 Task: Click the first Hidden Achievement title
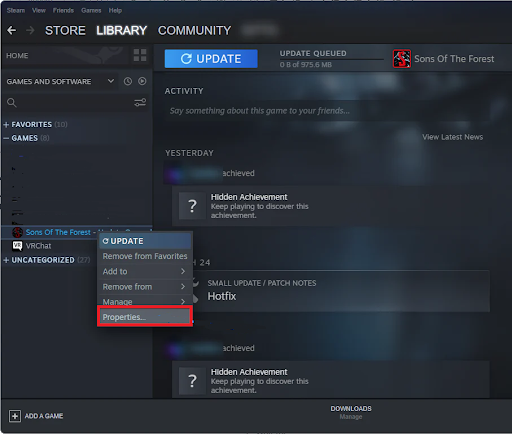point(249,197)
